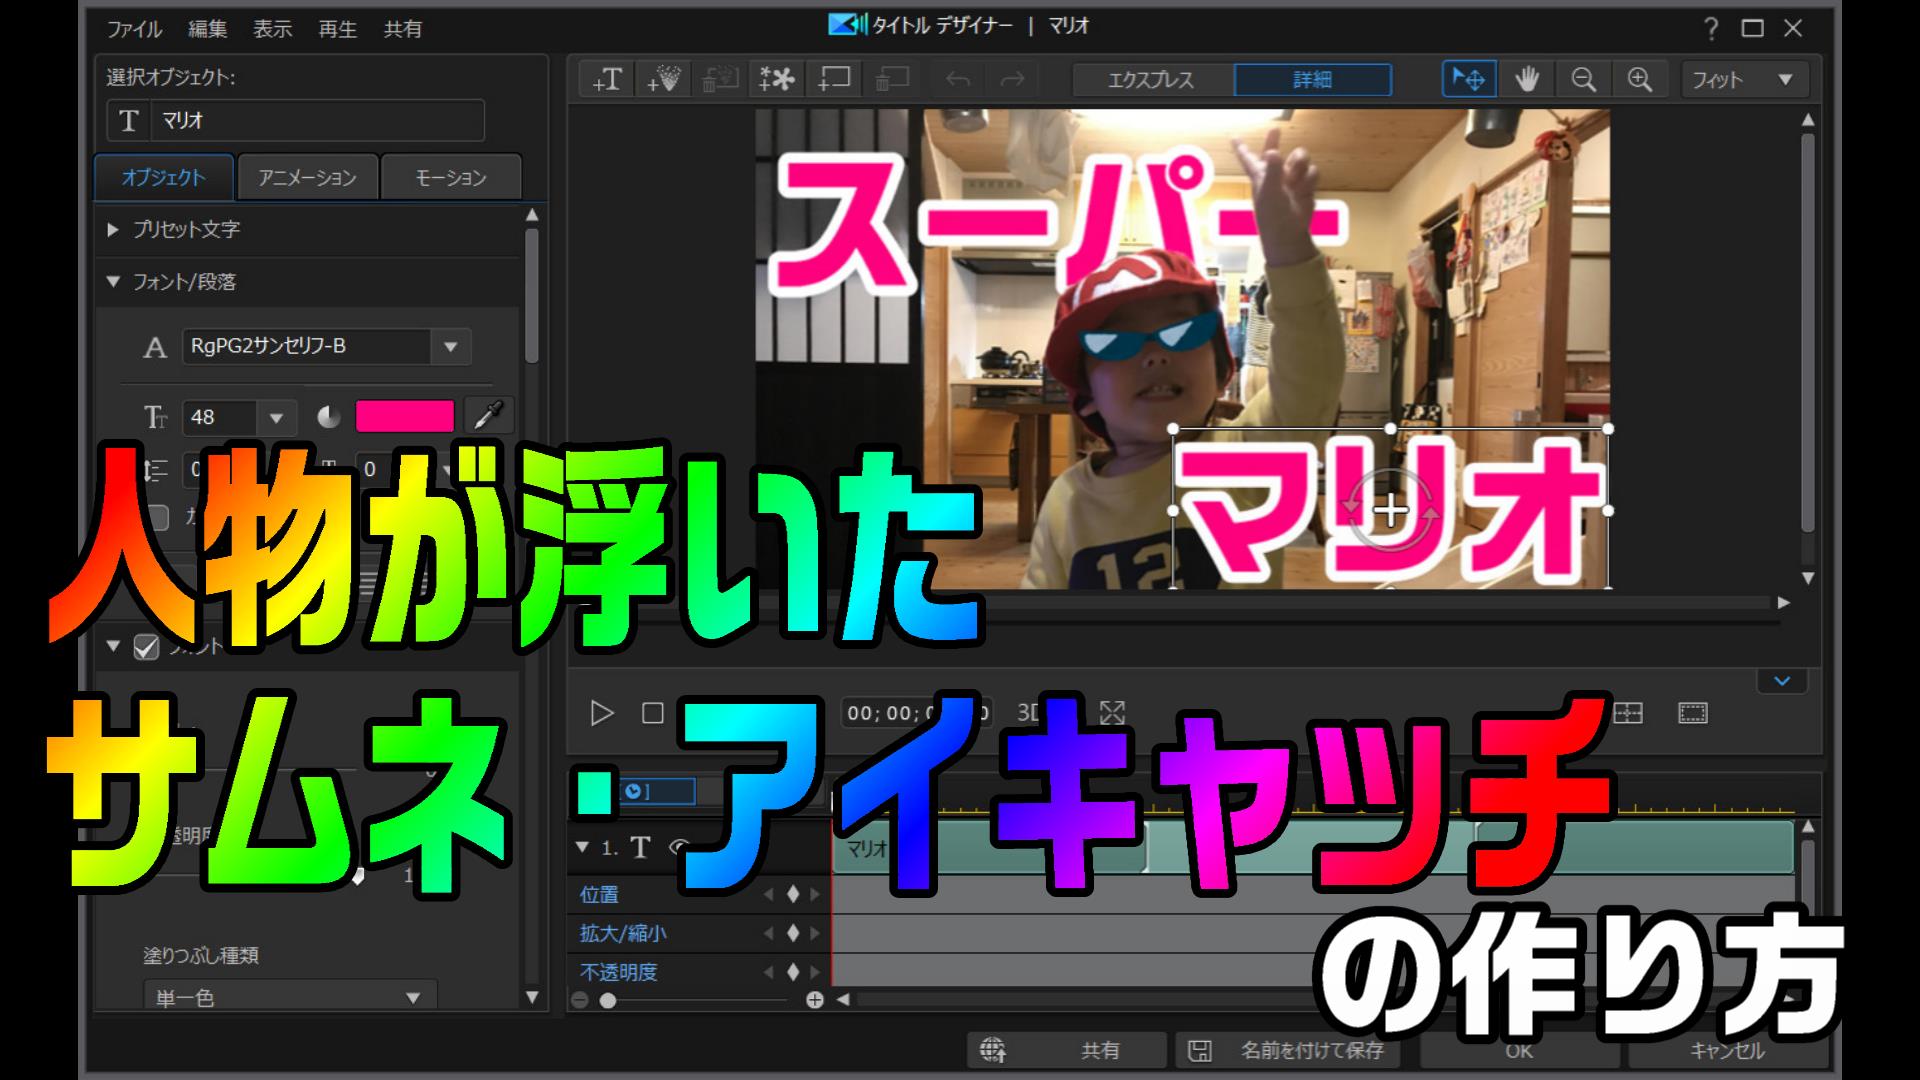Image resolution: width=1920 pixels, height=1080 pixels.
Task: Open the font size 48 dropdown
Action: pyautogui.click(x=276, y=417)
